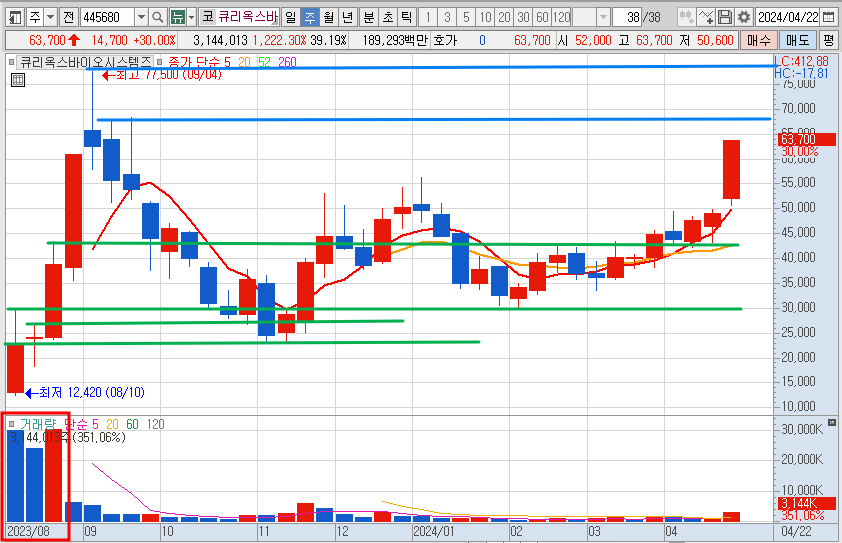Switch to monthly 월 chart period

329,18
